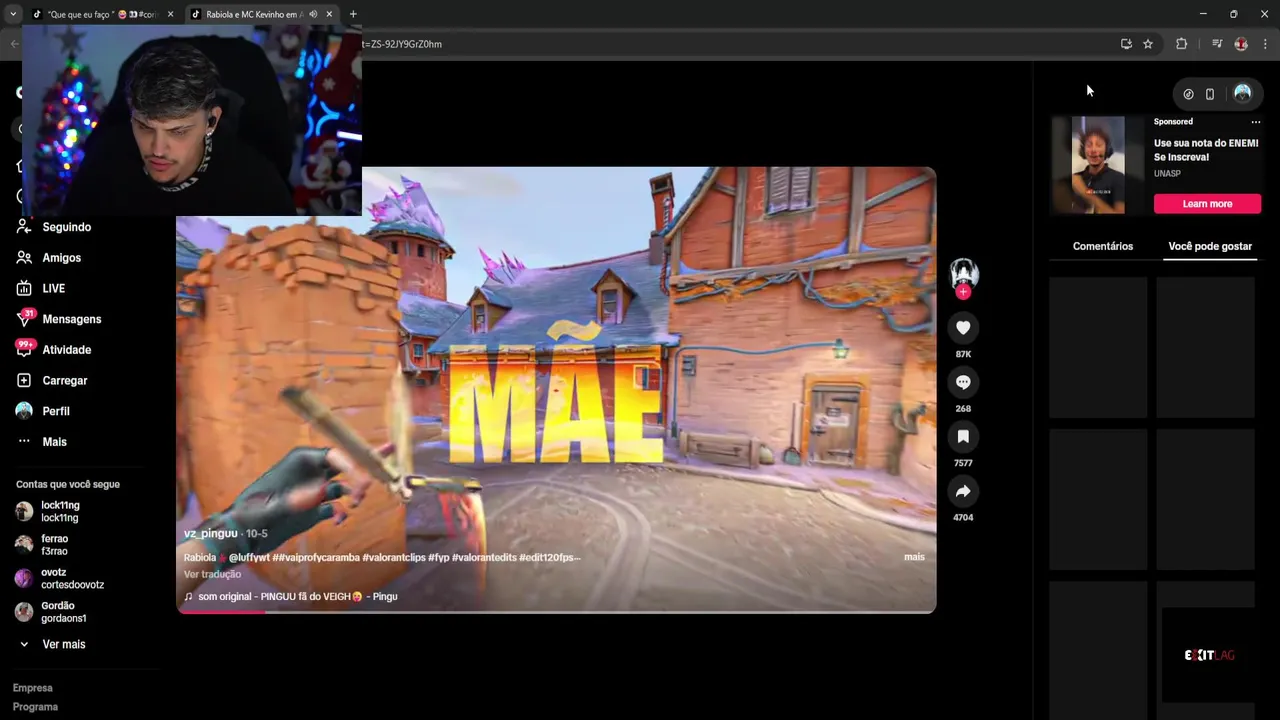Open sponsored ad options three dots

point(1256,122)
